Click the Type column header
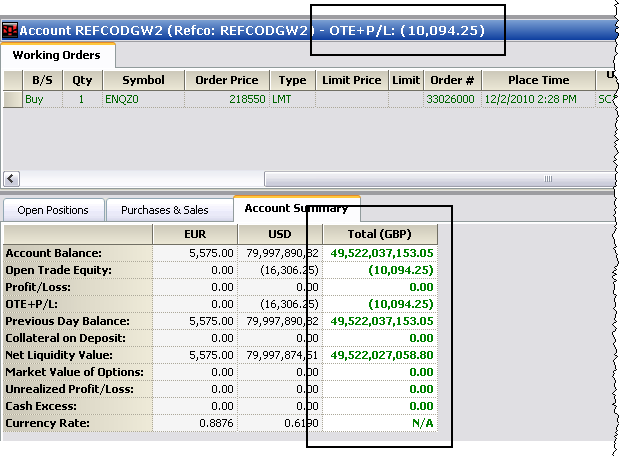This screenshot has width=619, height=456. 292,80
